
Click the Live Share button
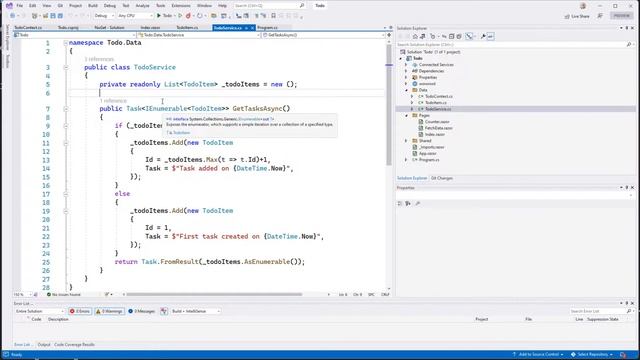click(577, 16)
